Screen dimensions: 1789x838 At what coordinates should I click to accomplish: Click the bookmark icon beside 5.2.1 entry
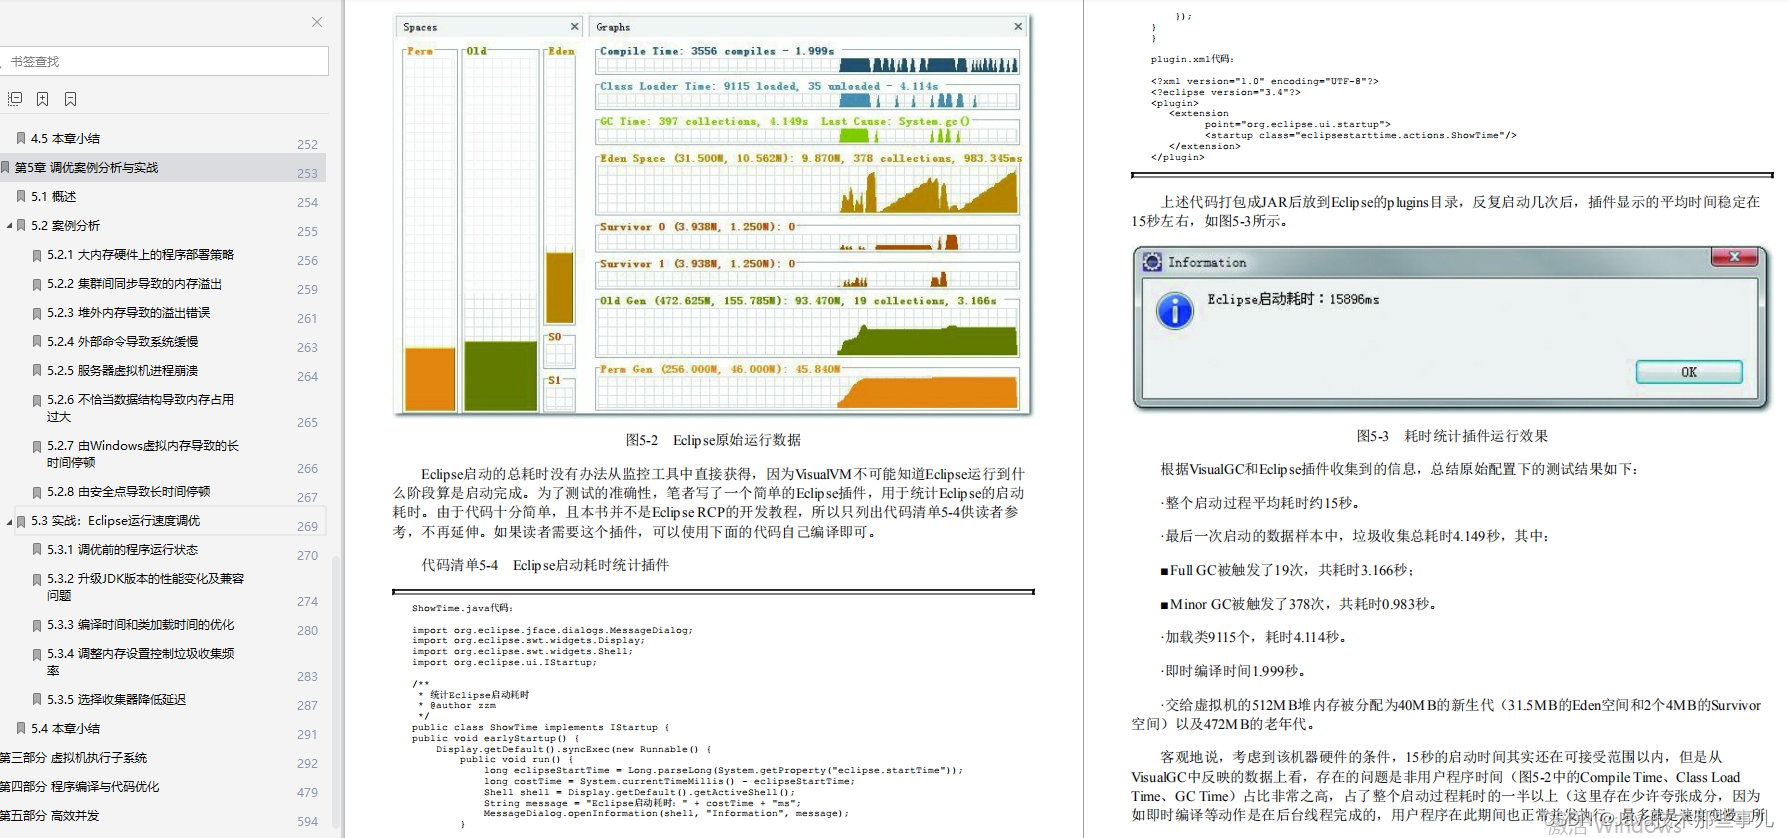[x=37, y=255]
